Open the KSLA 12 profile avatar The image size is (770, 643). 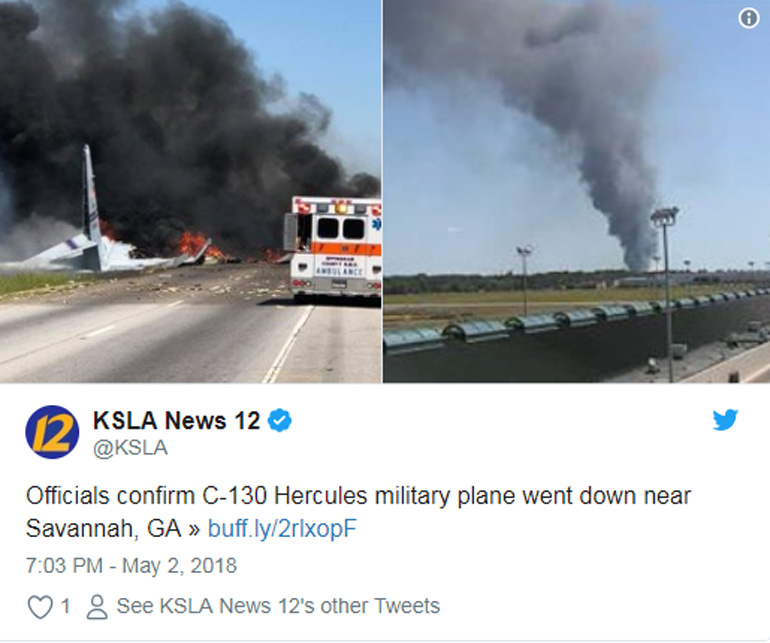point(52,432)
